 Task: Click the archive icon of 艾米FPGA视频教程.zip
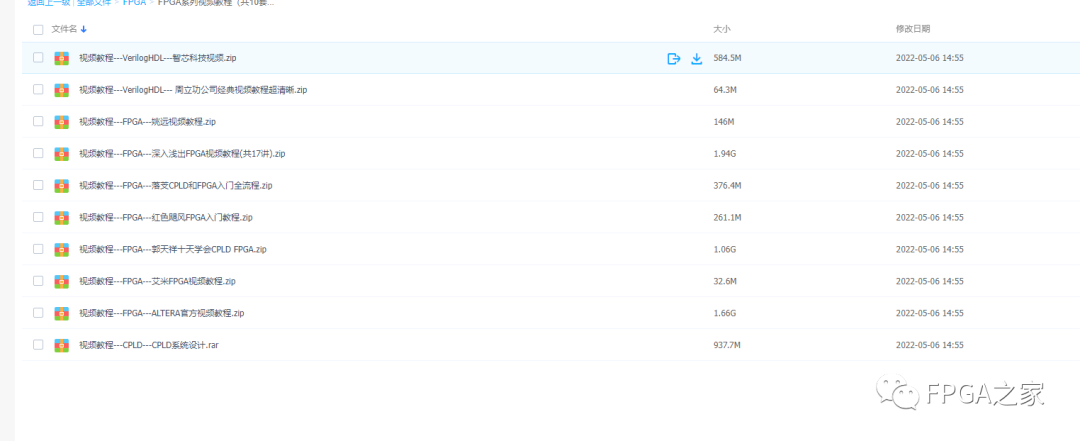coord(62,281)
